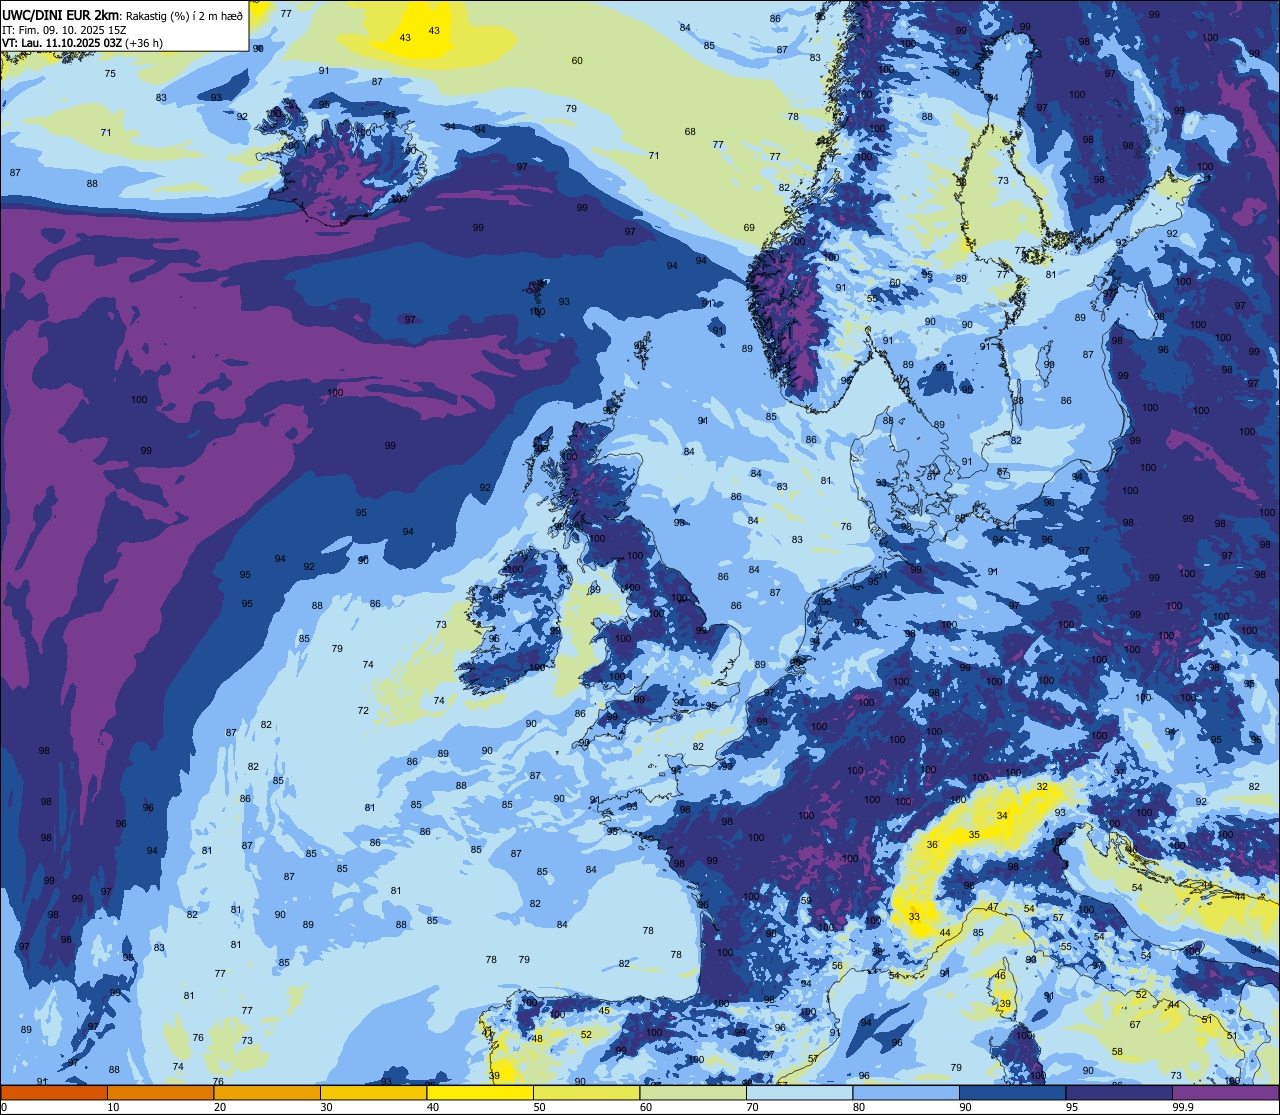Click the 'Rakastig (%) í 2 m hæð' label
The image size is (1280, 1115).
point(184,15)
